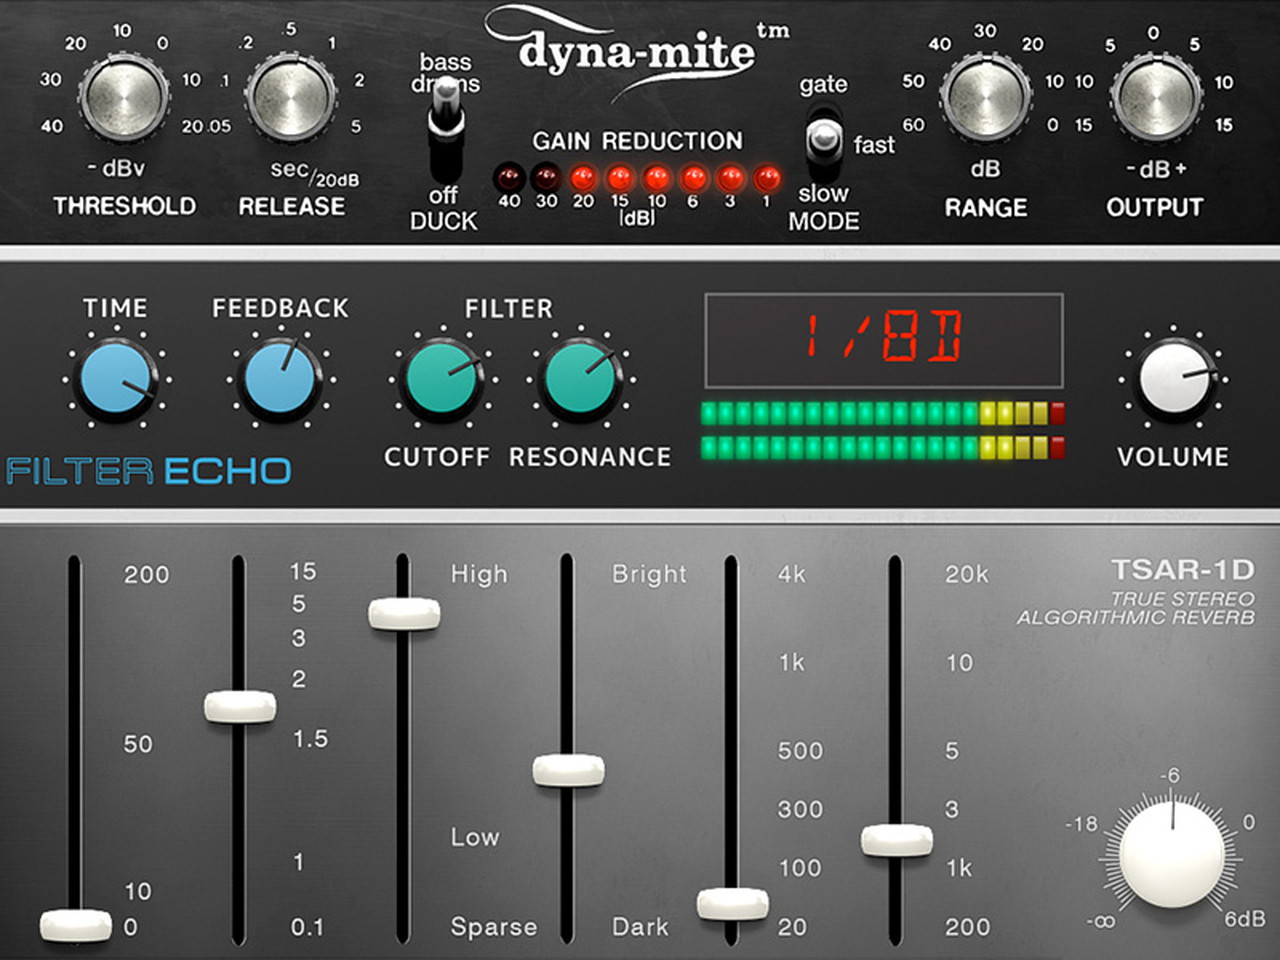Click the 20-4k frequency slider handle
Image resolution: width=1280 pixels, height=960 pixels.
(x=732, y=903)
